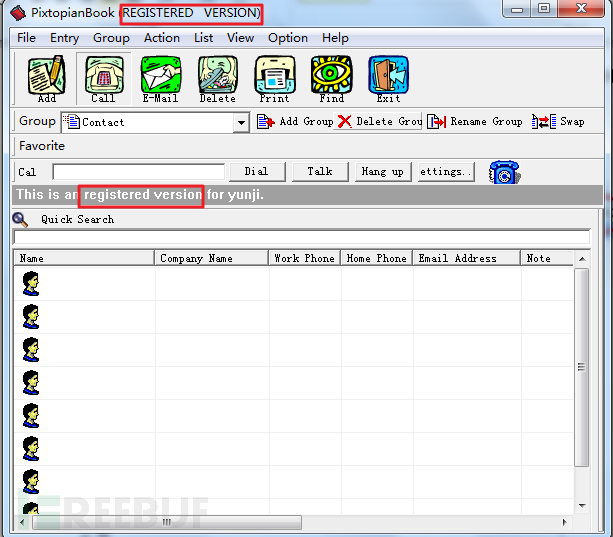Click the Add Group icon button
The image size is (613, 537).
coord(295,122)
